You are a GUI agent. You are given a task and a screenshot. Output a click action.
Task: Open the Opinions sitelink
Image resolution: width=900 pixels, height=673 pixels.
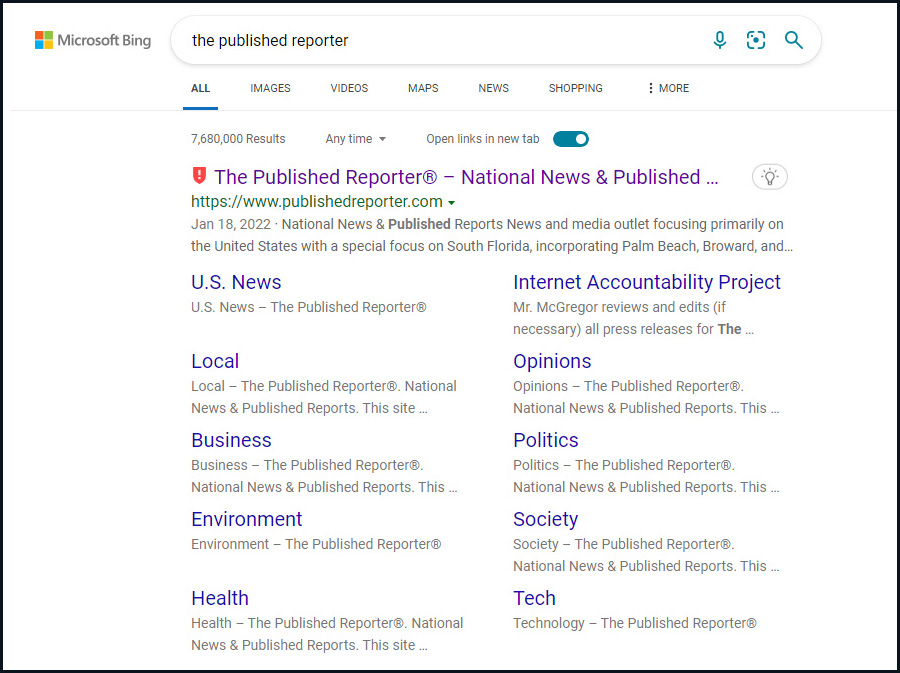[x=552, y=361]
